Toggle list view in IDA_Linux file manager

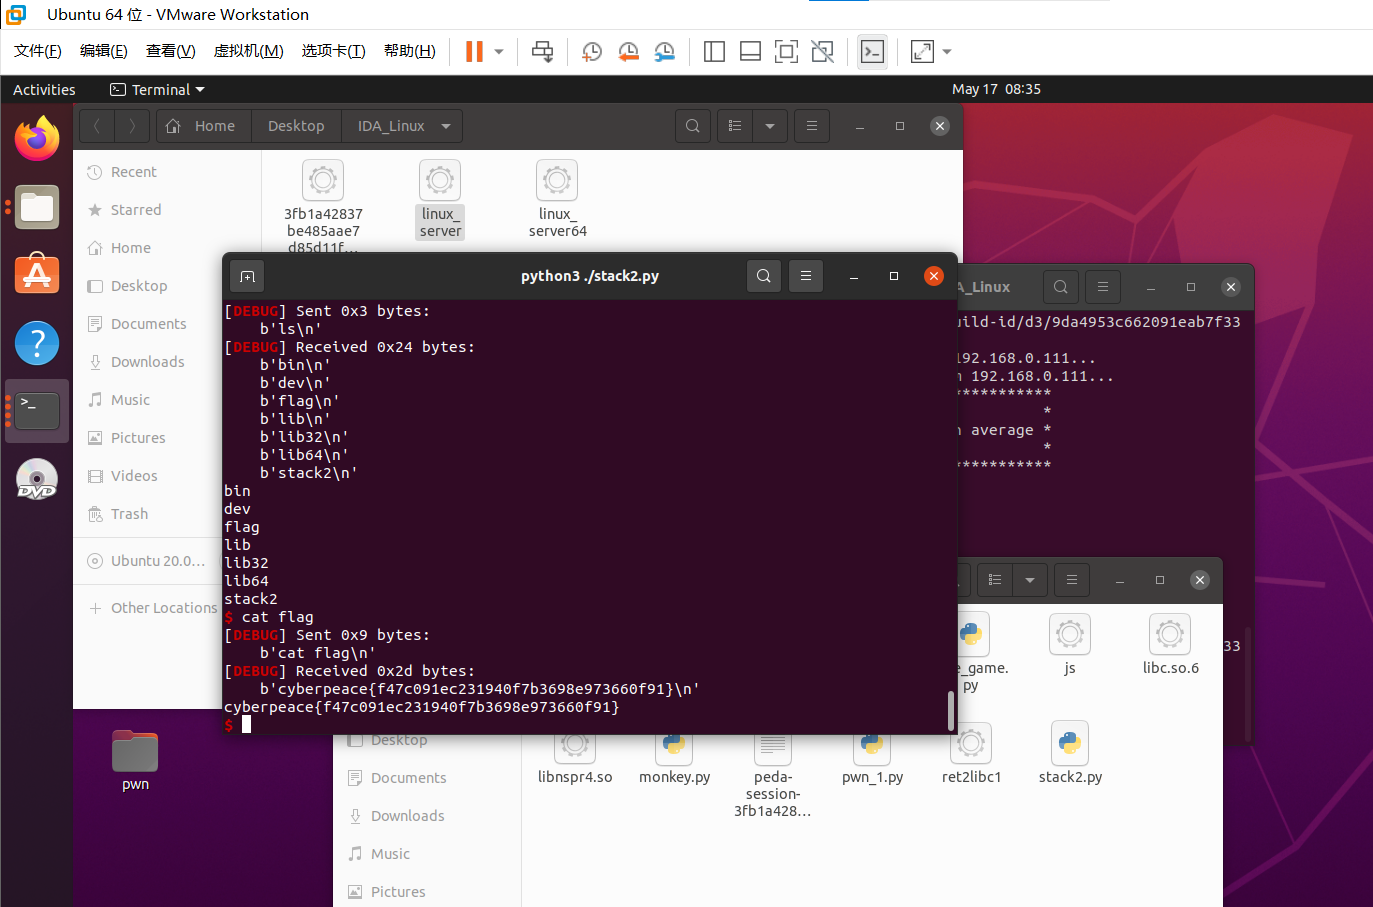735,126
